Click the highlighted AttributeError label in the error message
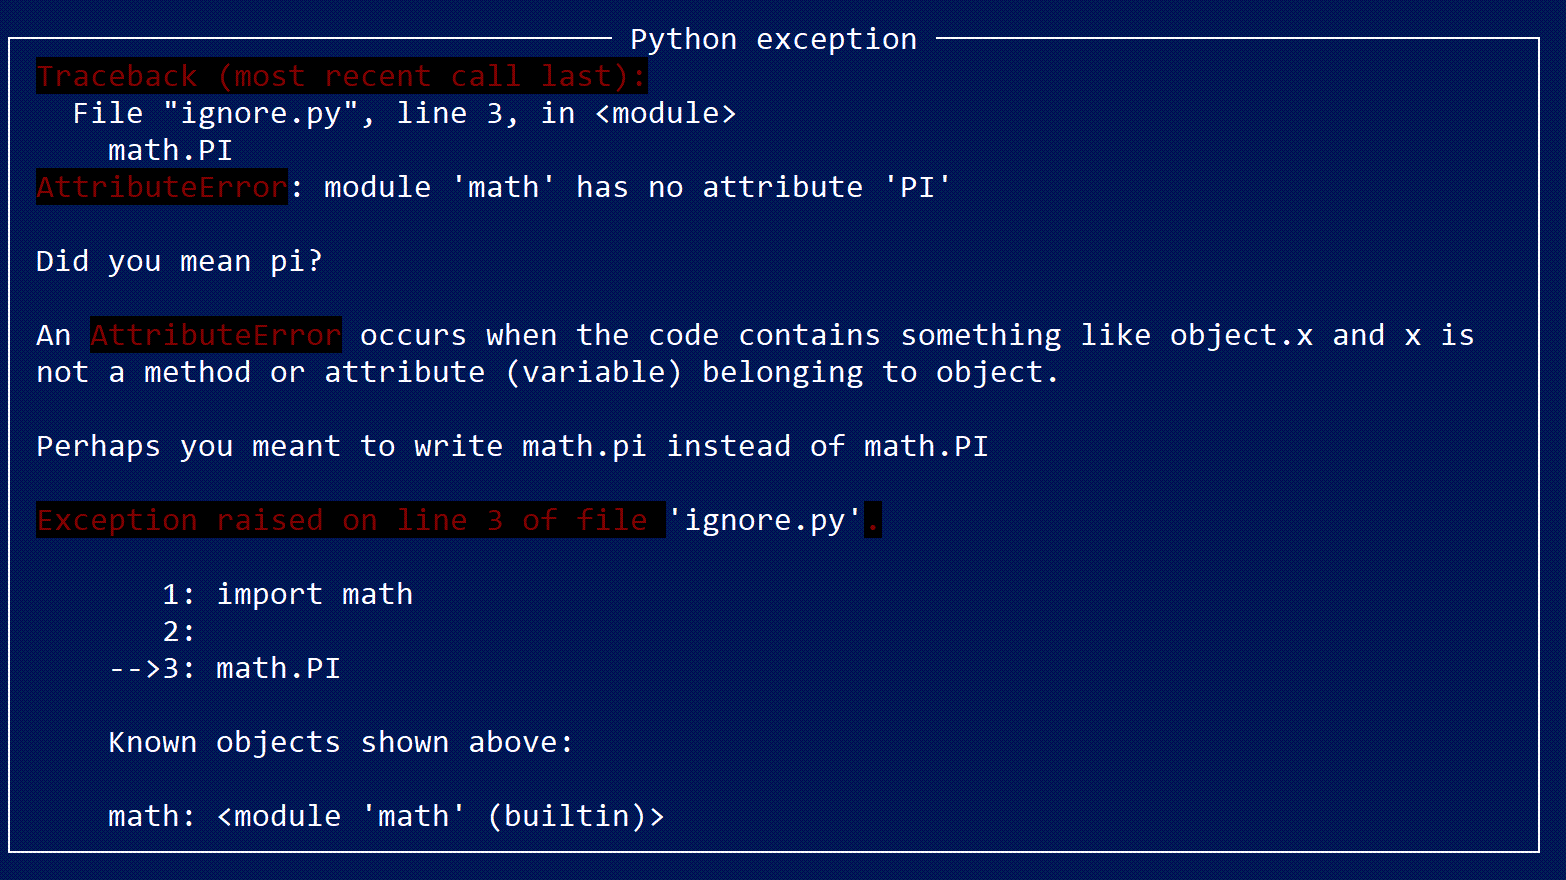This screenshot has width=1566, height=880. pyautogui.click(x=162, y=187)
